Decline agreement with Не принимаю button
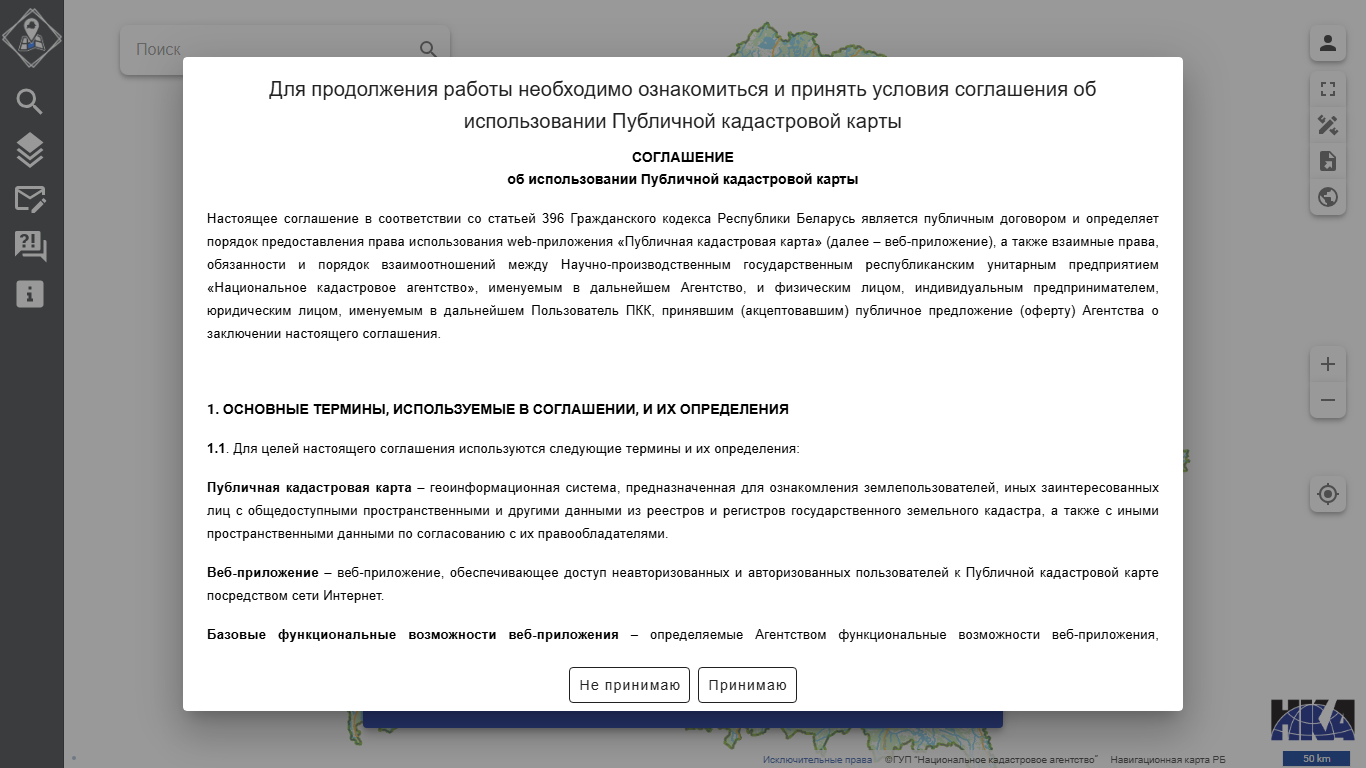 click(x=629, y=685)
